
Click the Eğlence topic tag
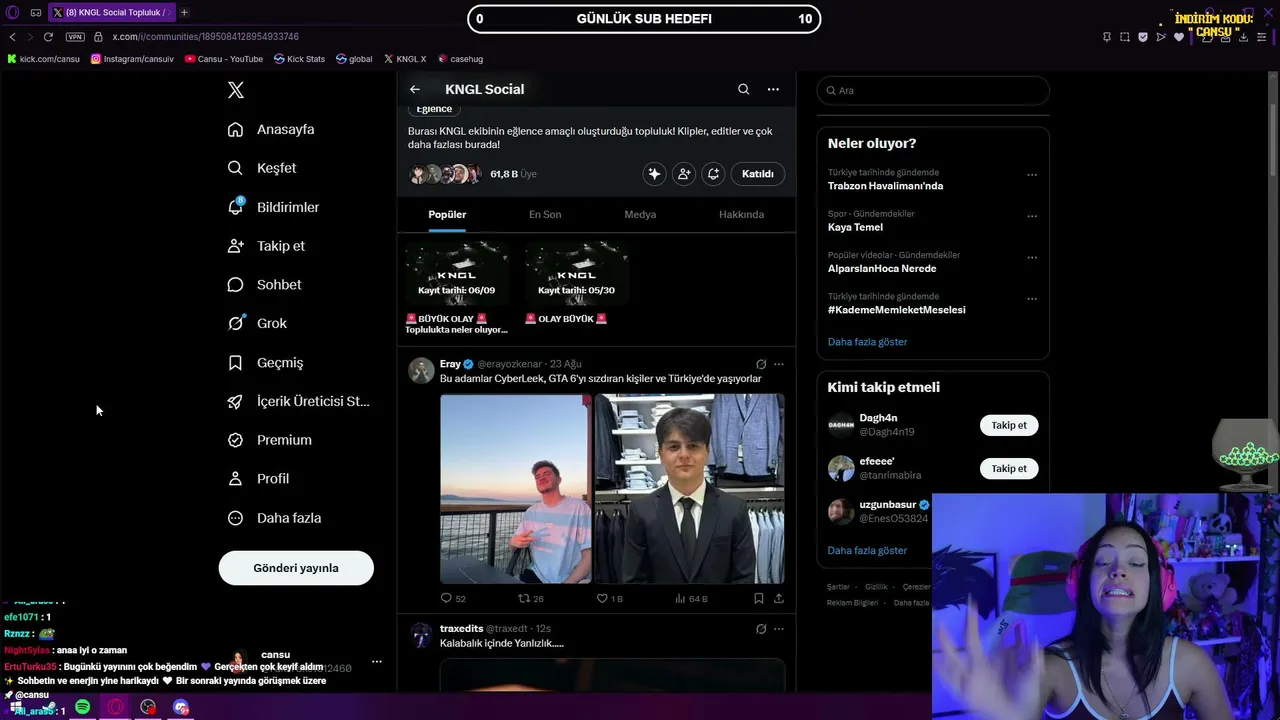click(x=434, y=109)
